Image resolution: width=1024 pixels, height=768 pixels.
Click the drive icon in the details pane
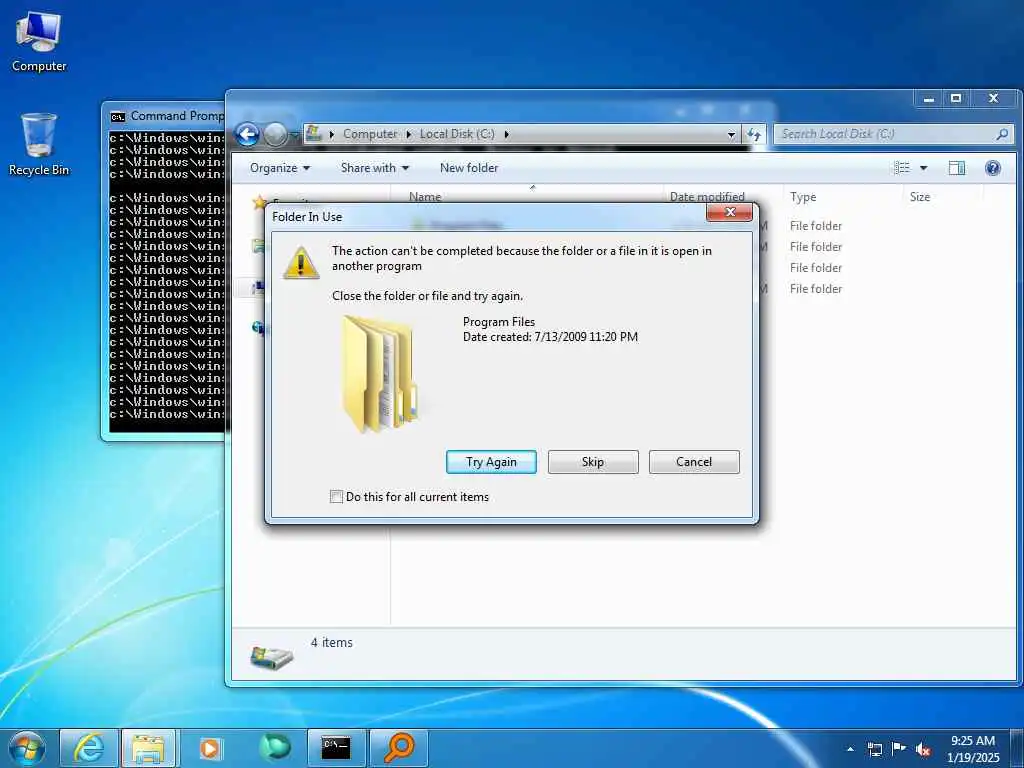click(272, 657)
